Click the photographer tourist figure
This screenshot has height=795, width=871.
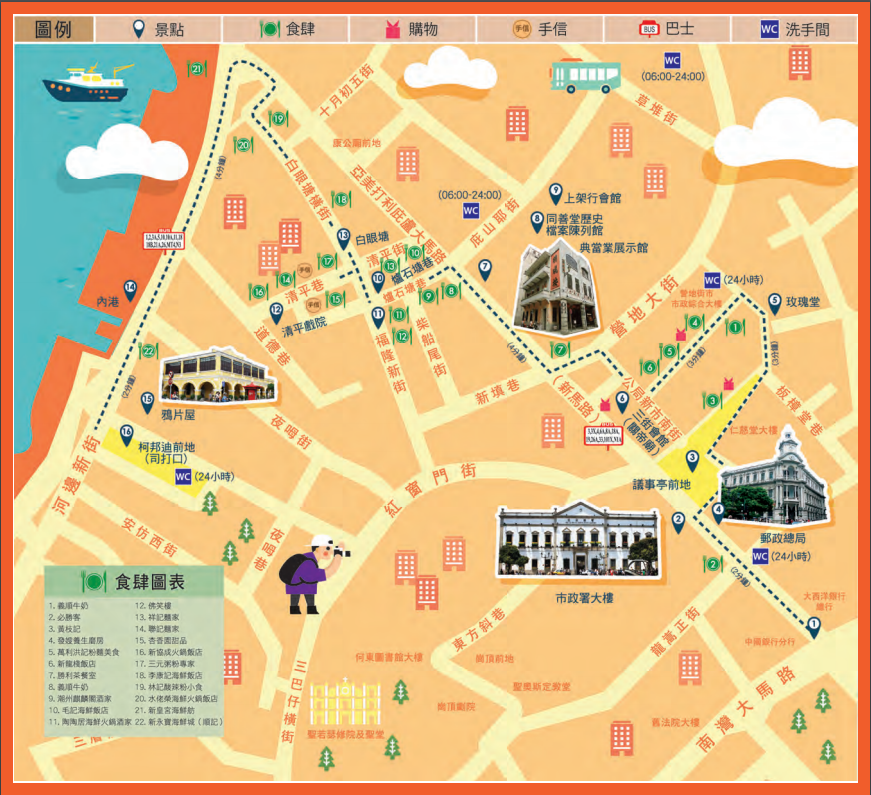tap(312, 574)
